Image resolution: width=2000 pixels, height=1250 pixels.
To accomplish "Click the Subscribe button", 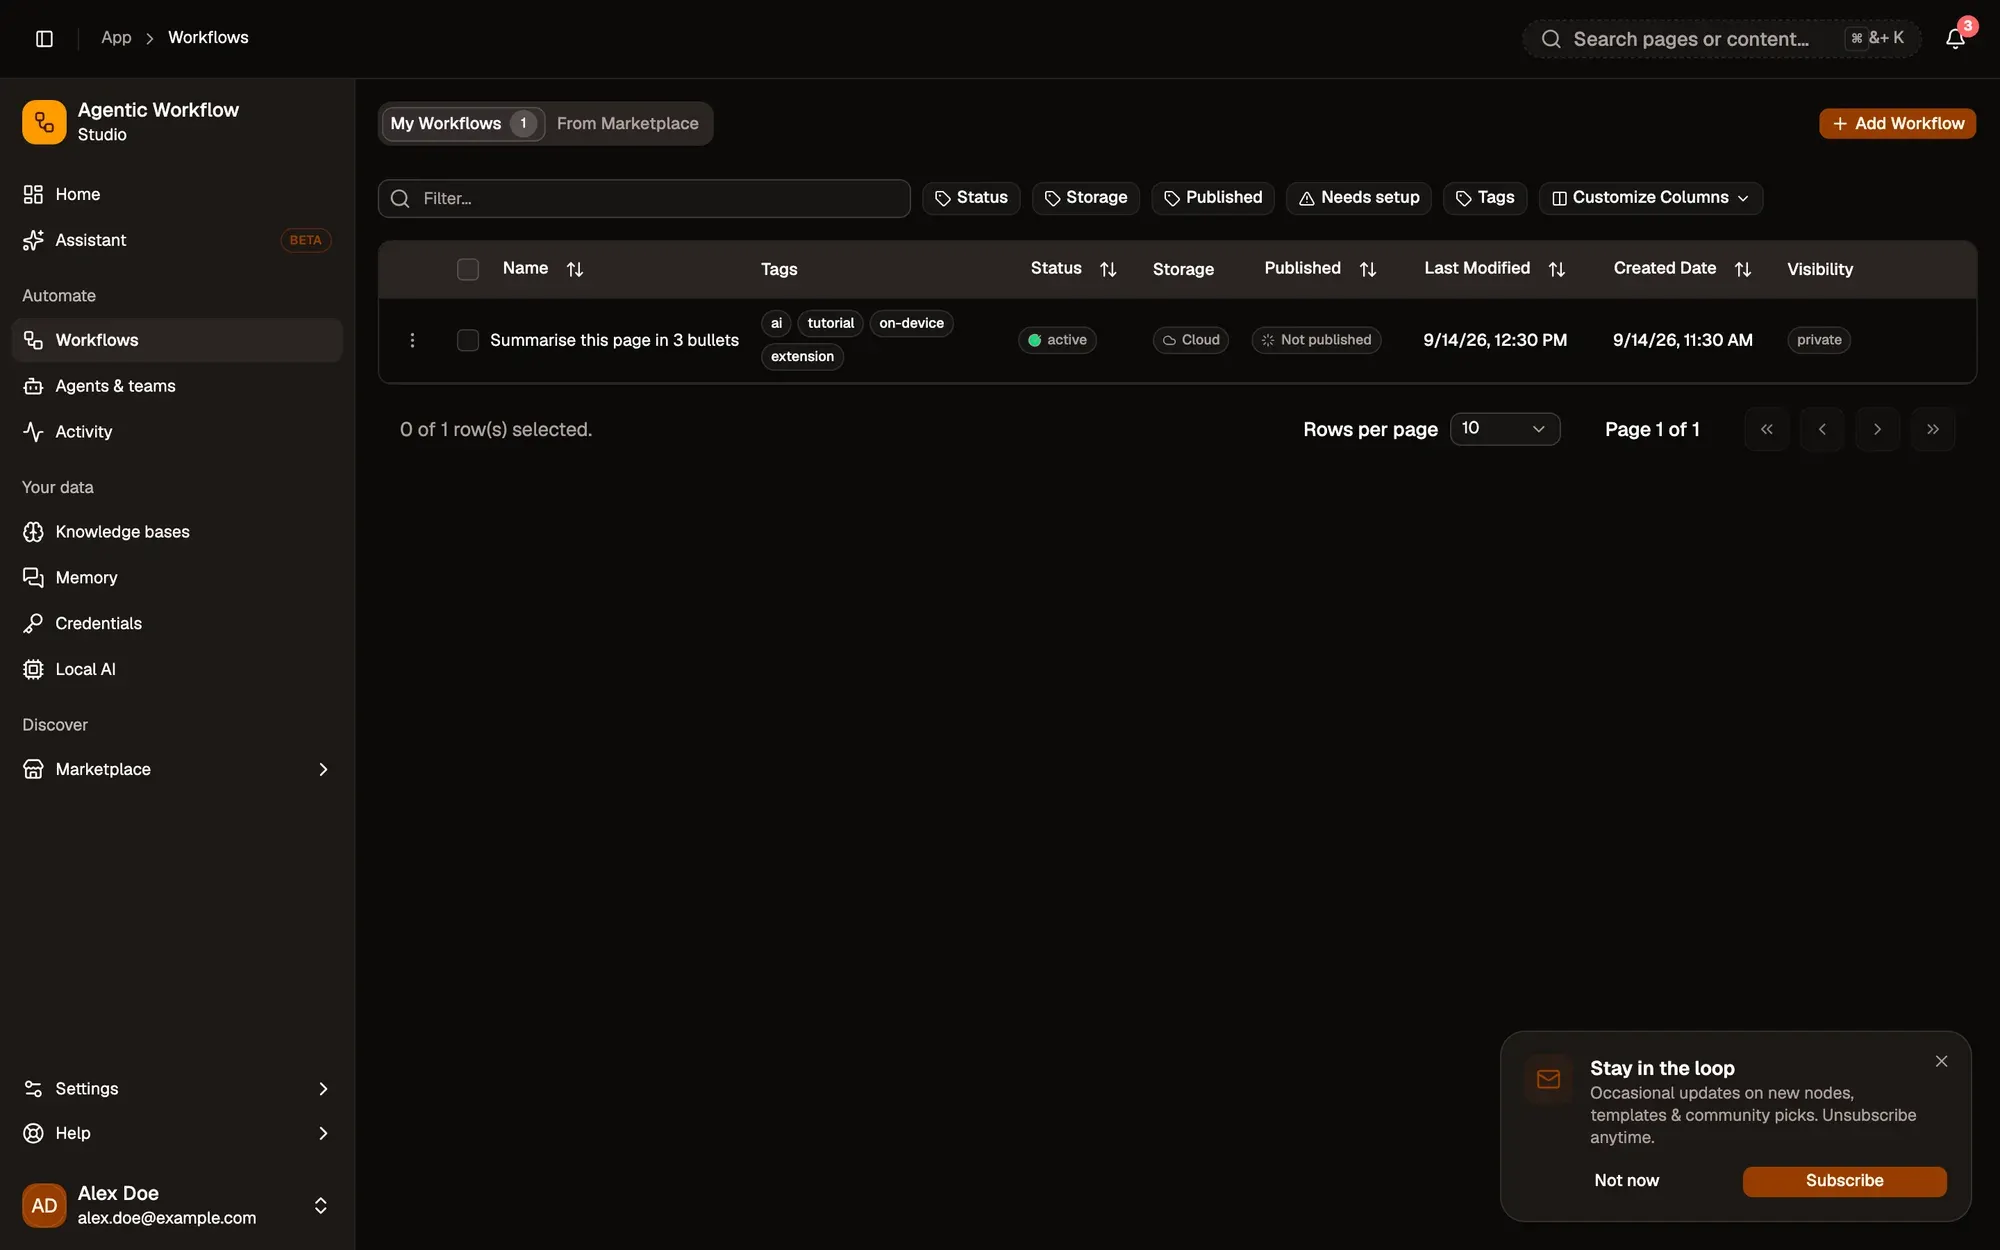I will (x=1844, y=1181).
